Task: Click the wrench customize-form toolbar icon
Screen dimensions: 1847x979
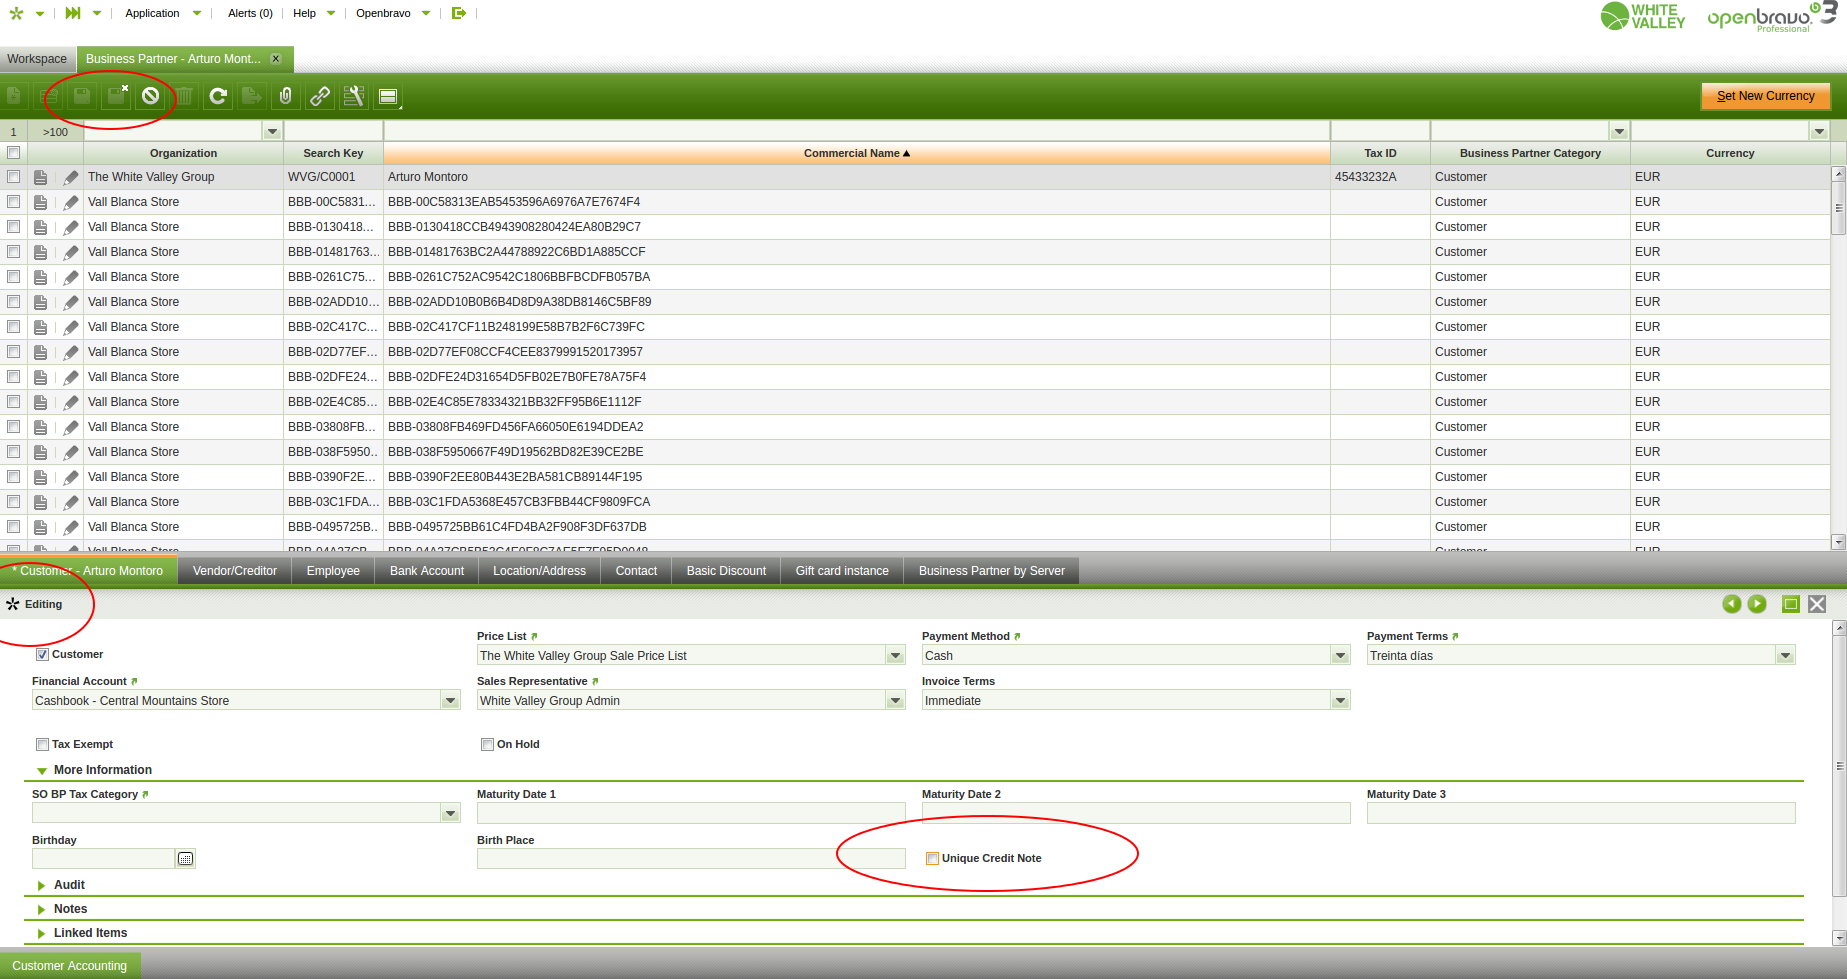Action: [x=353, y=96]
